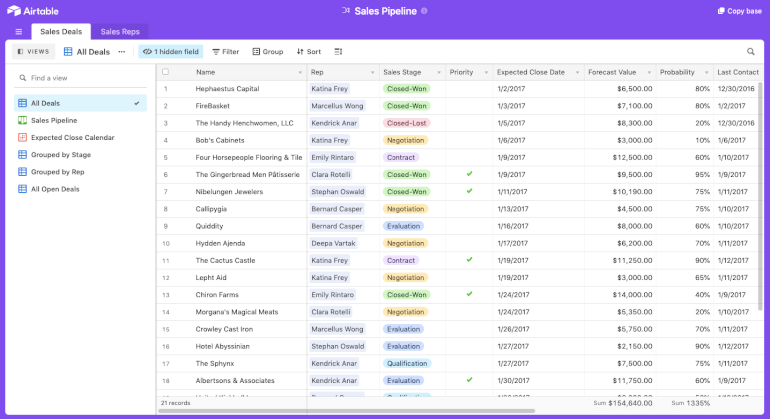
Task: Open the Expected Close Date column dropdown
Action: pyautogui.click(x=577, y=73)
